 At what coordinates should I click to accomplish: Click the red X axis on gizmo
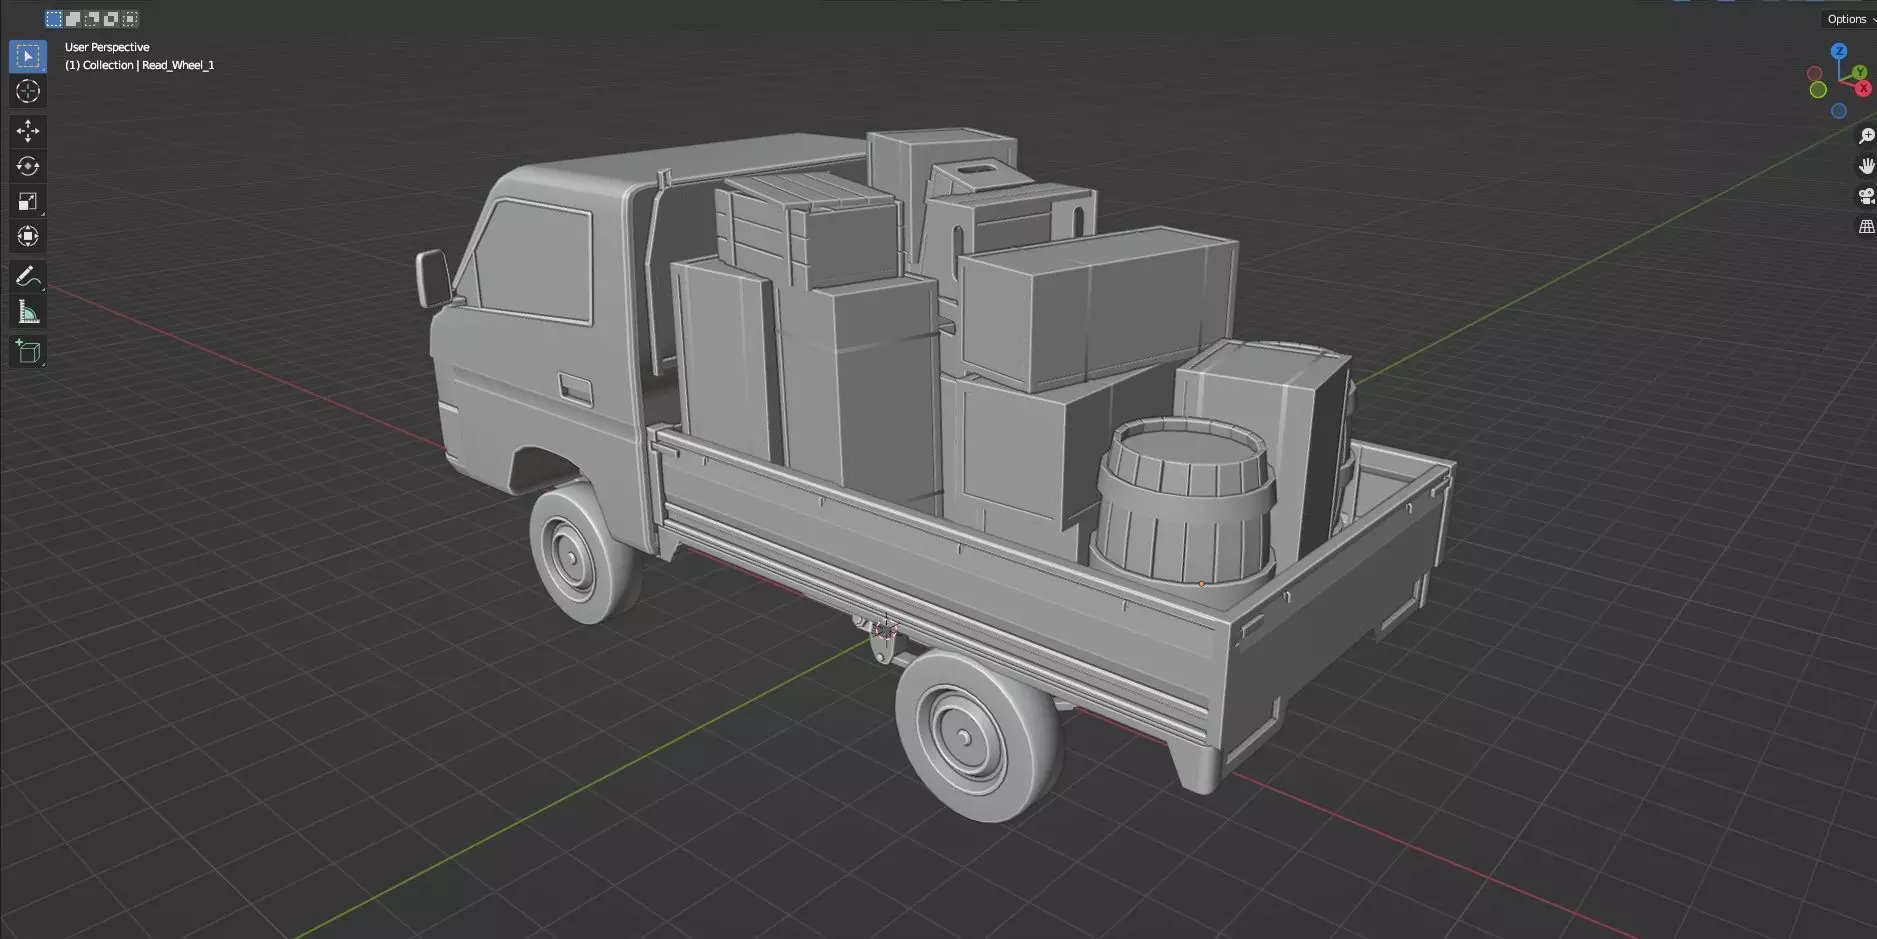[1864, 88]
